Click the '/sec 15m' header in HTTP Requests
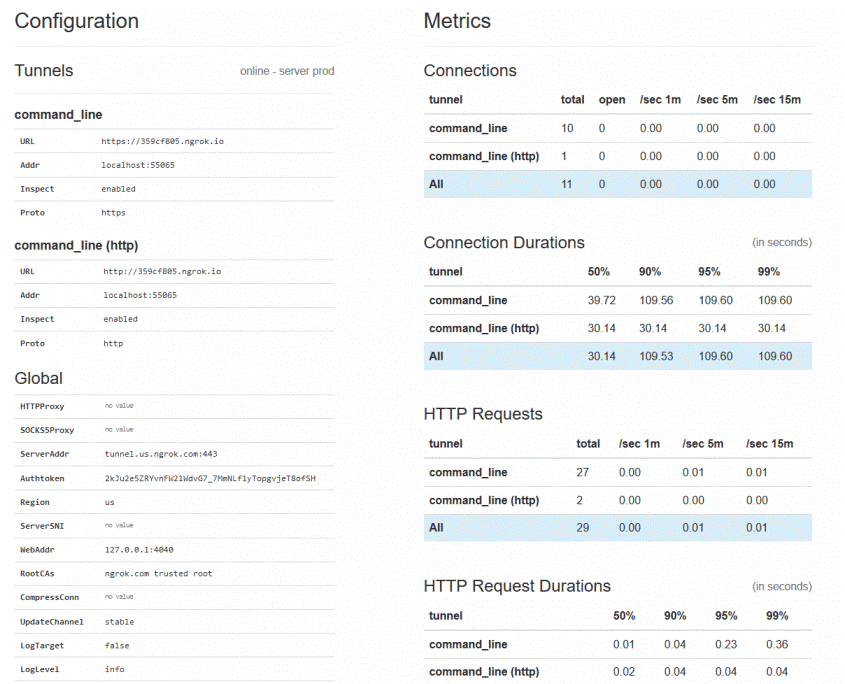The image size is (845, 684). pyautogui.click(x=769, y=444)
